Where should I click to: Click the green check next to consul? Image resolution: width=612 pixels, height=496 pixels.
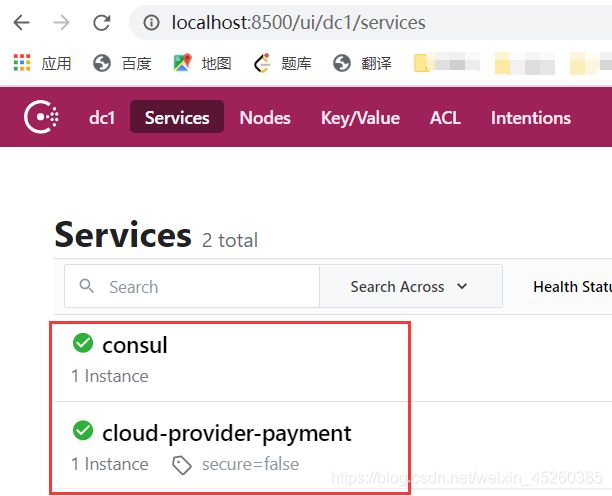click(83, 343)
